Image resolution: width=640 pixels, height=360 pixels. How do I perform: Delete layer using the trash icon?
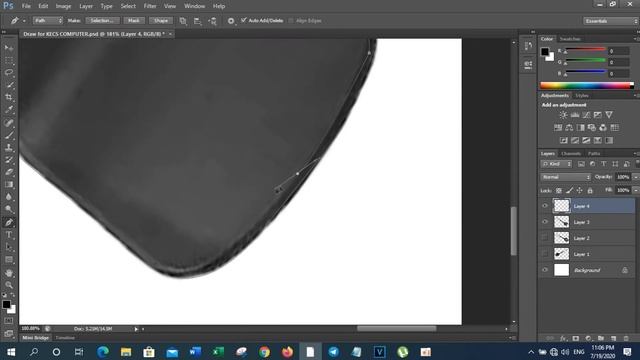626,338
